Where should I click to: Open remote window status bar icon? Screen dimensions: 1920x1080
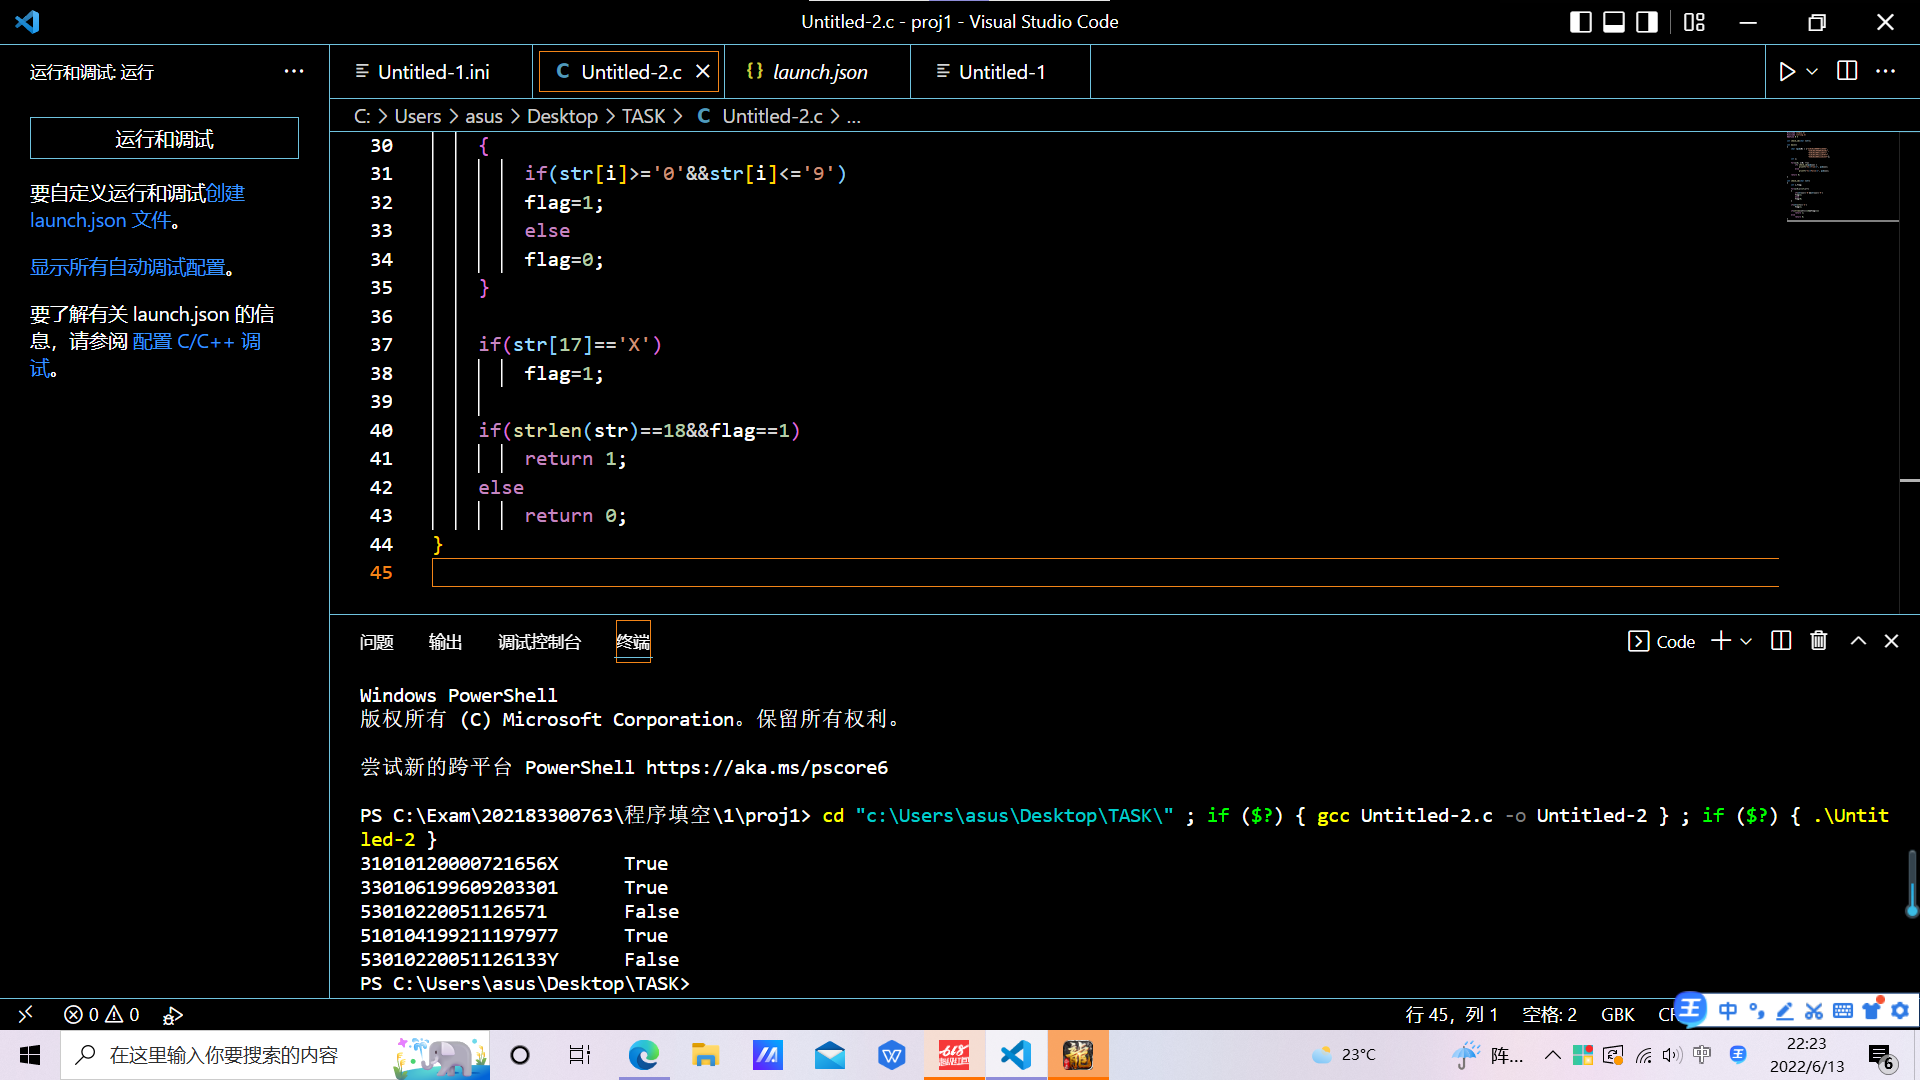25,1014
